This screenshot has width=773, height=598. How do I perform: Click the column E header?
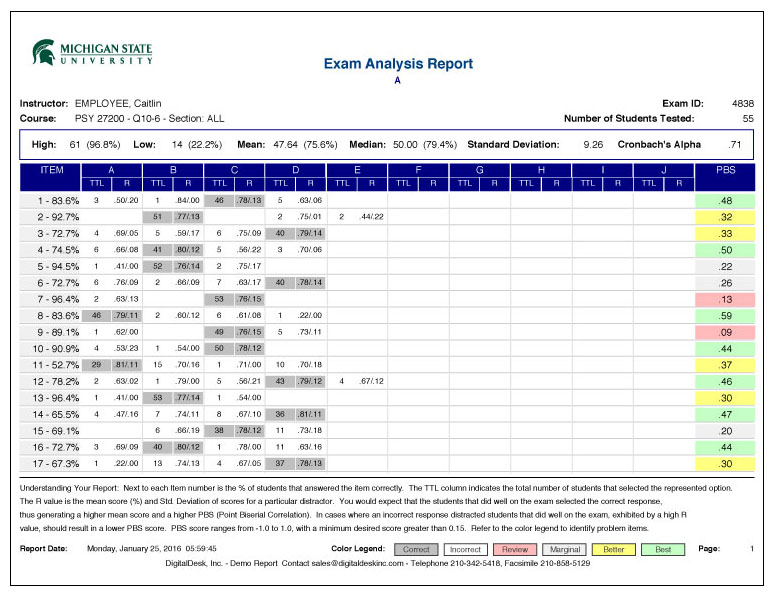(357, 171)
